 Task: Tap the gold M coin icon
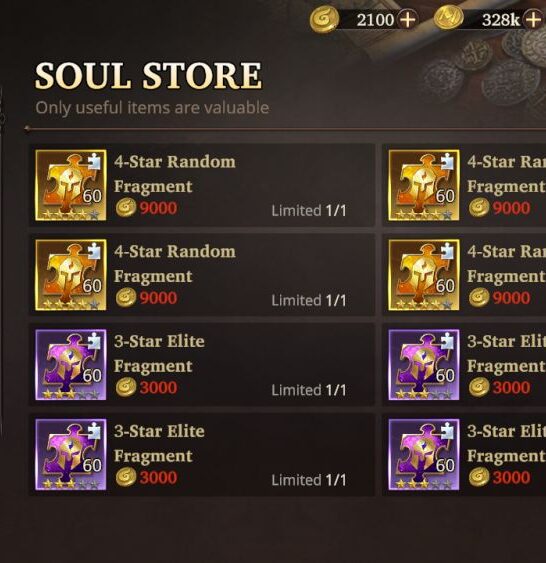point(449,18)
